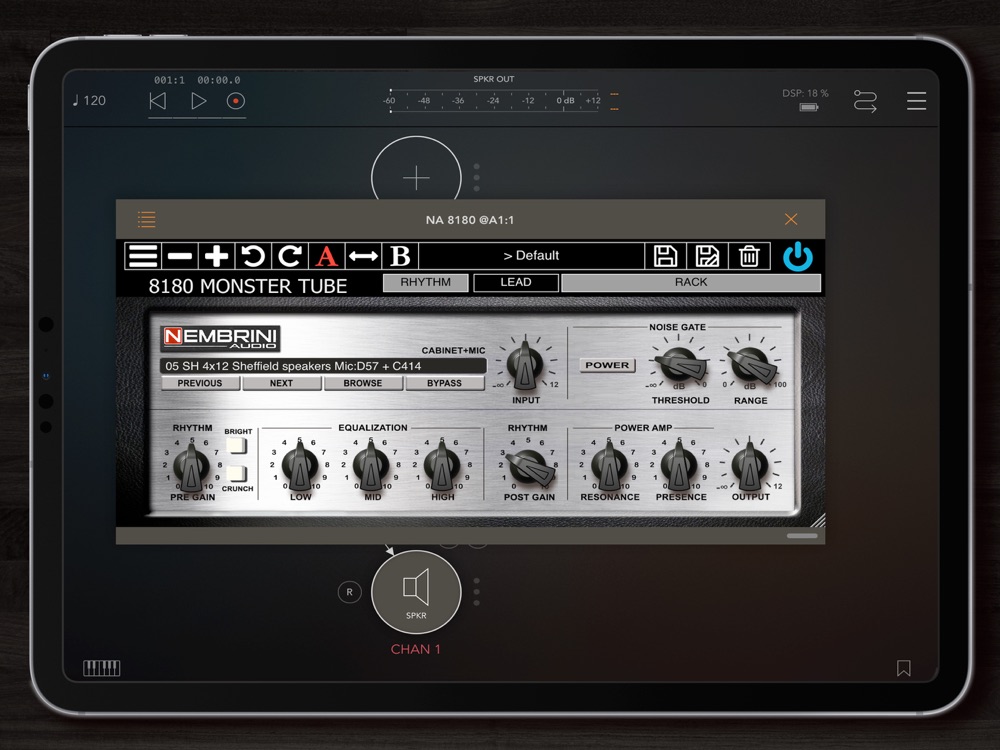Switch to the LEAD channel

click(516, 283)
